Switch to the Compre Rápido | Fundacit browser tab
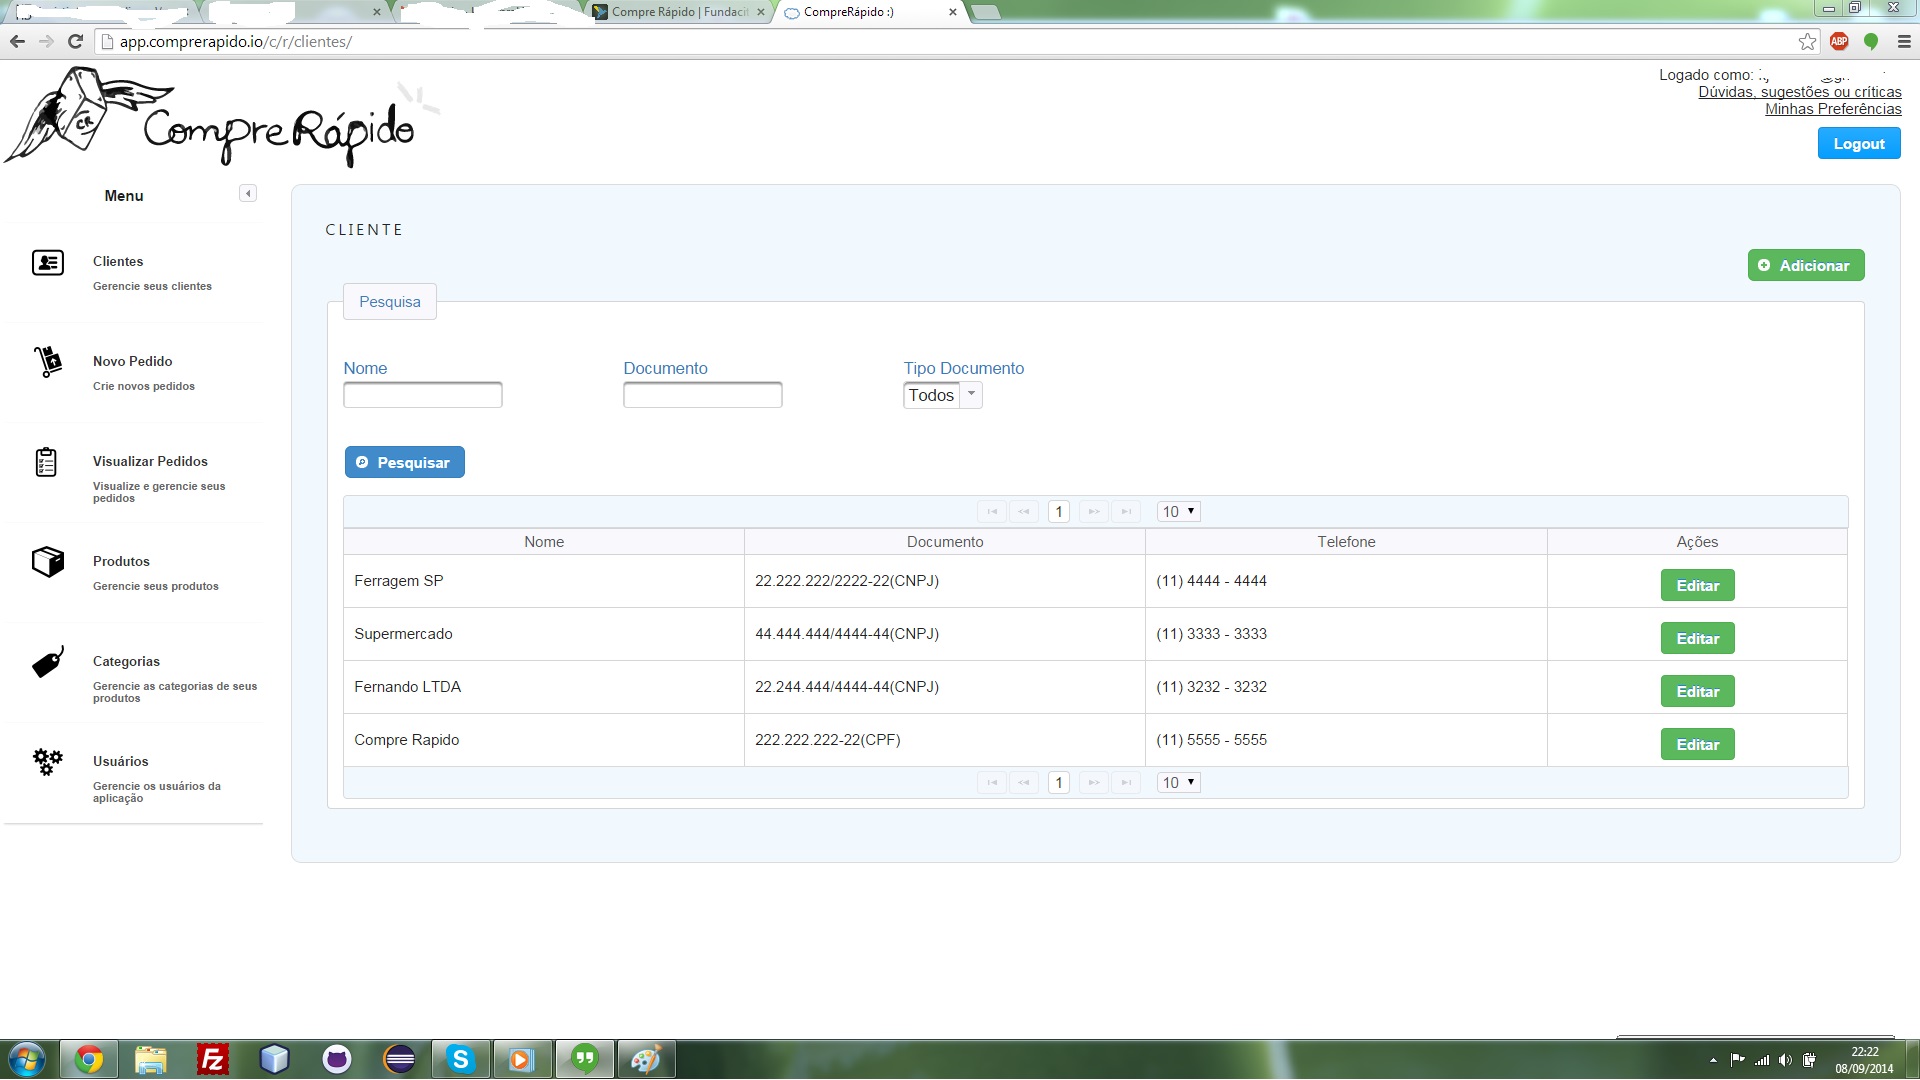 679,12
